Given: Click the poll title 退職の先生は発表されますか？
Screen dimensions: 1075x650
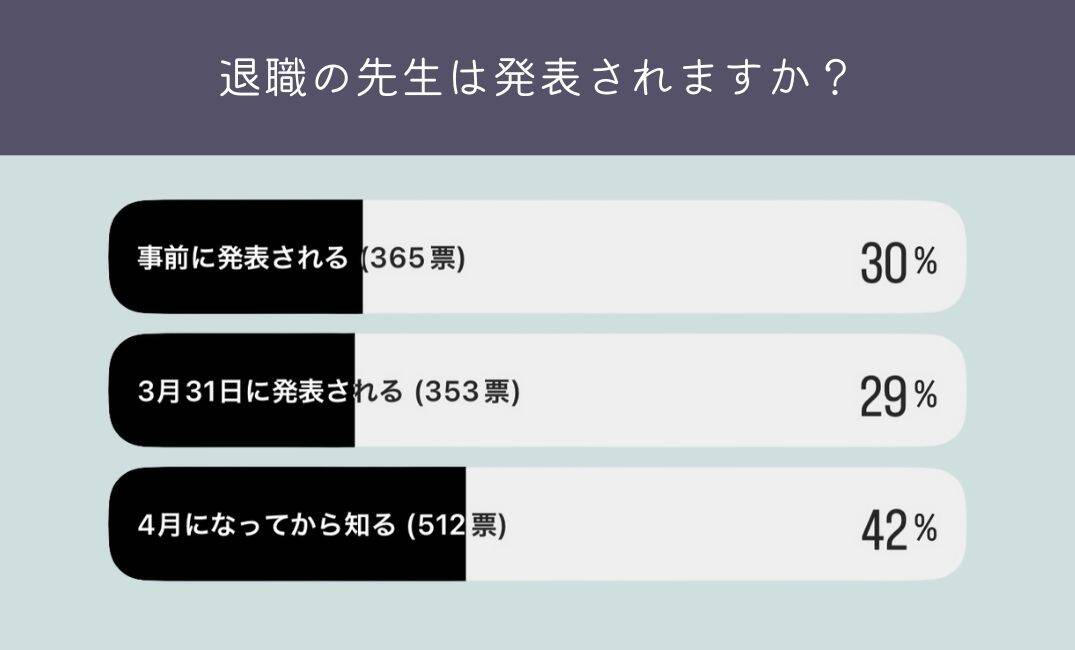Looking at the screenshot, I should pyautogui.click(x=536, y=77).
